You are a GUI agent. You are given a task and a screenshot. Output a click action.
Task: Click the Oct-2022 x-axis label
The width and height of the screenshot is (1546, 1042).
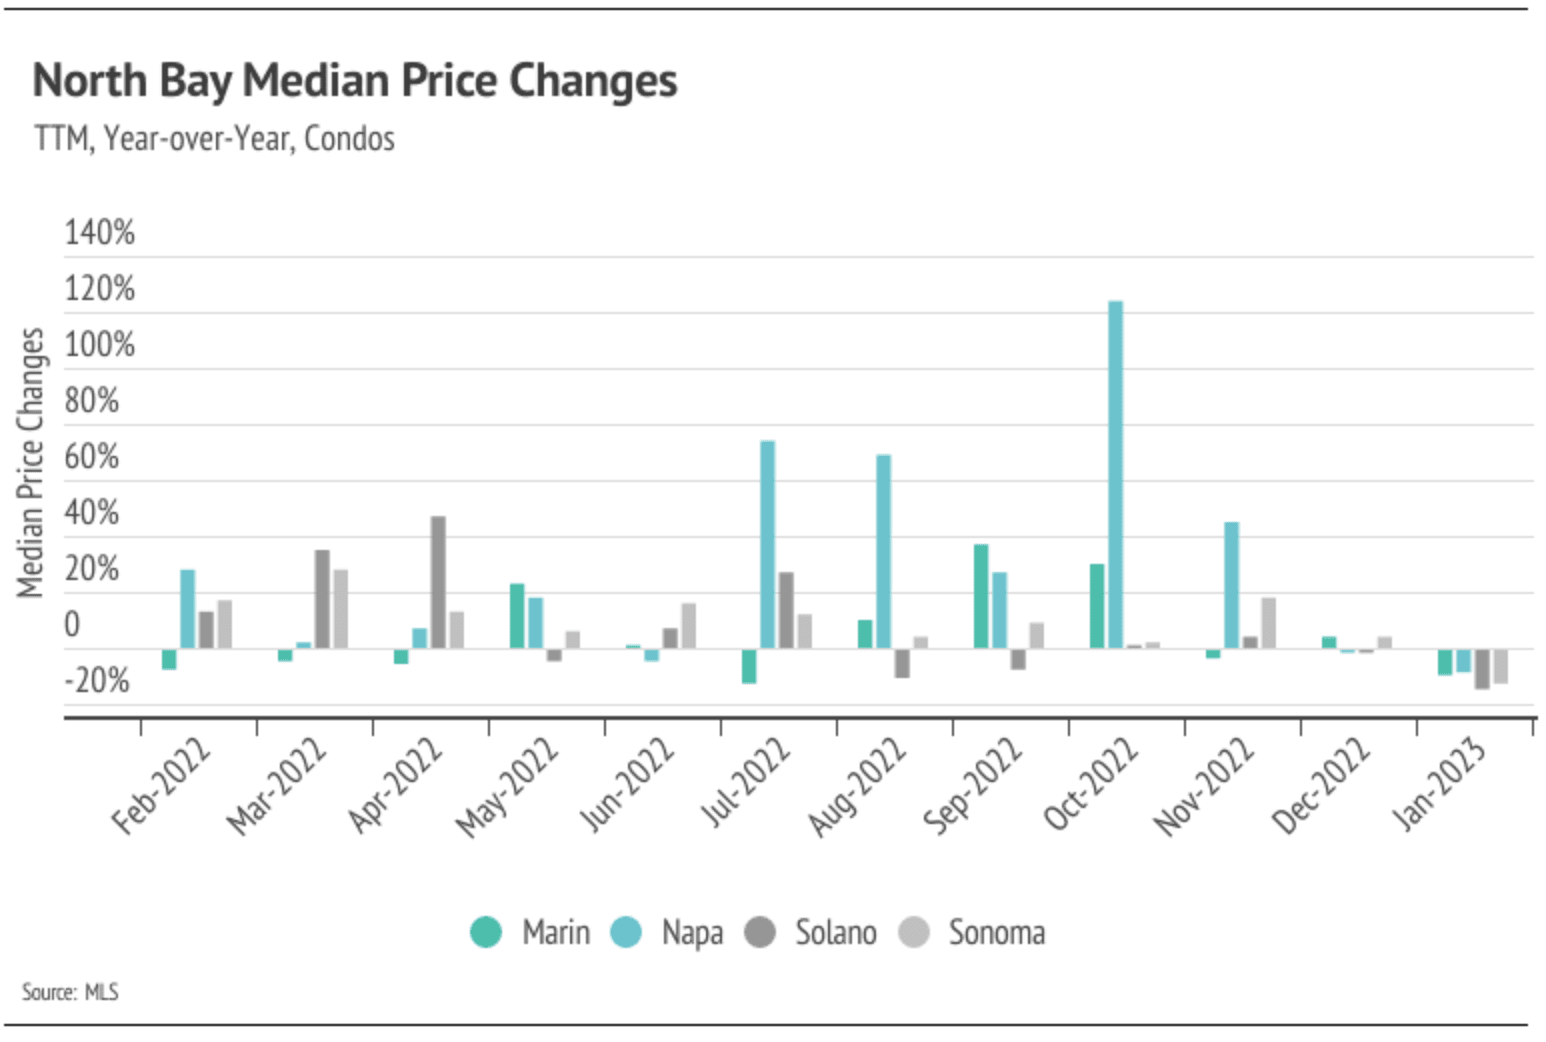click(1090, 786)
